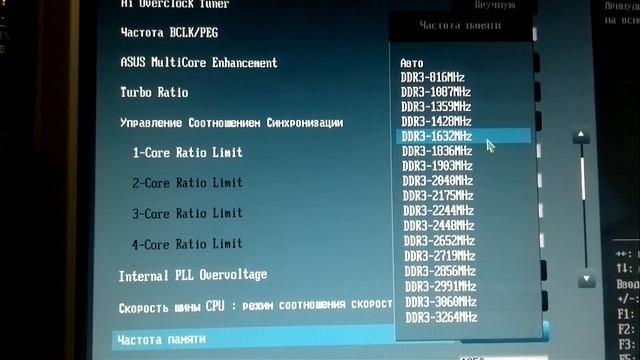Viewport: 640px width, 360px height.
Task: Select 4-Core Ratio Limit
Action: point(187,244)
